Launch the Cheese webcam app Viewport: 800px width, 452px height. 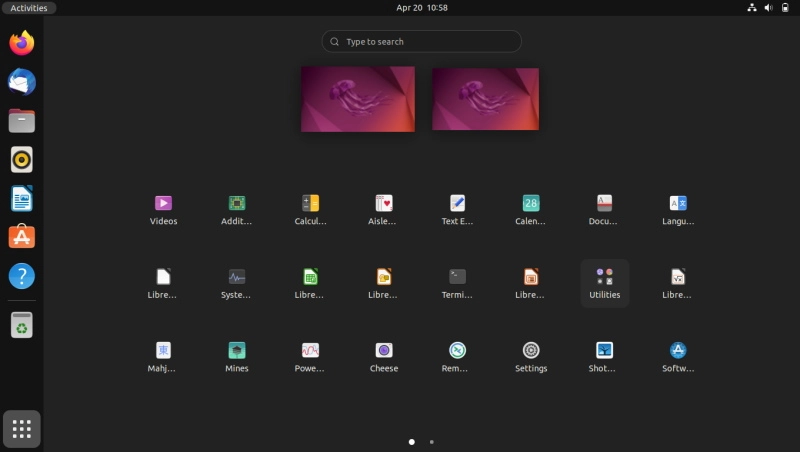[x=384, y=357]
